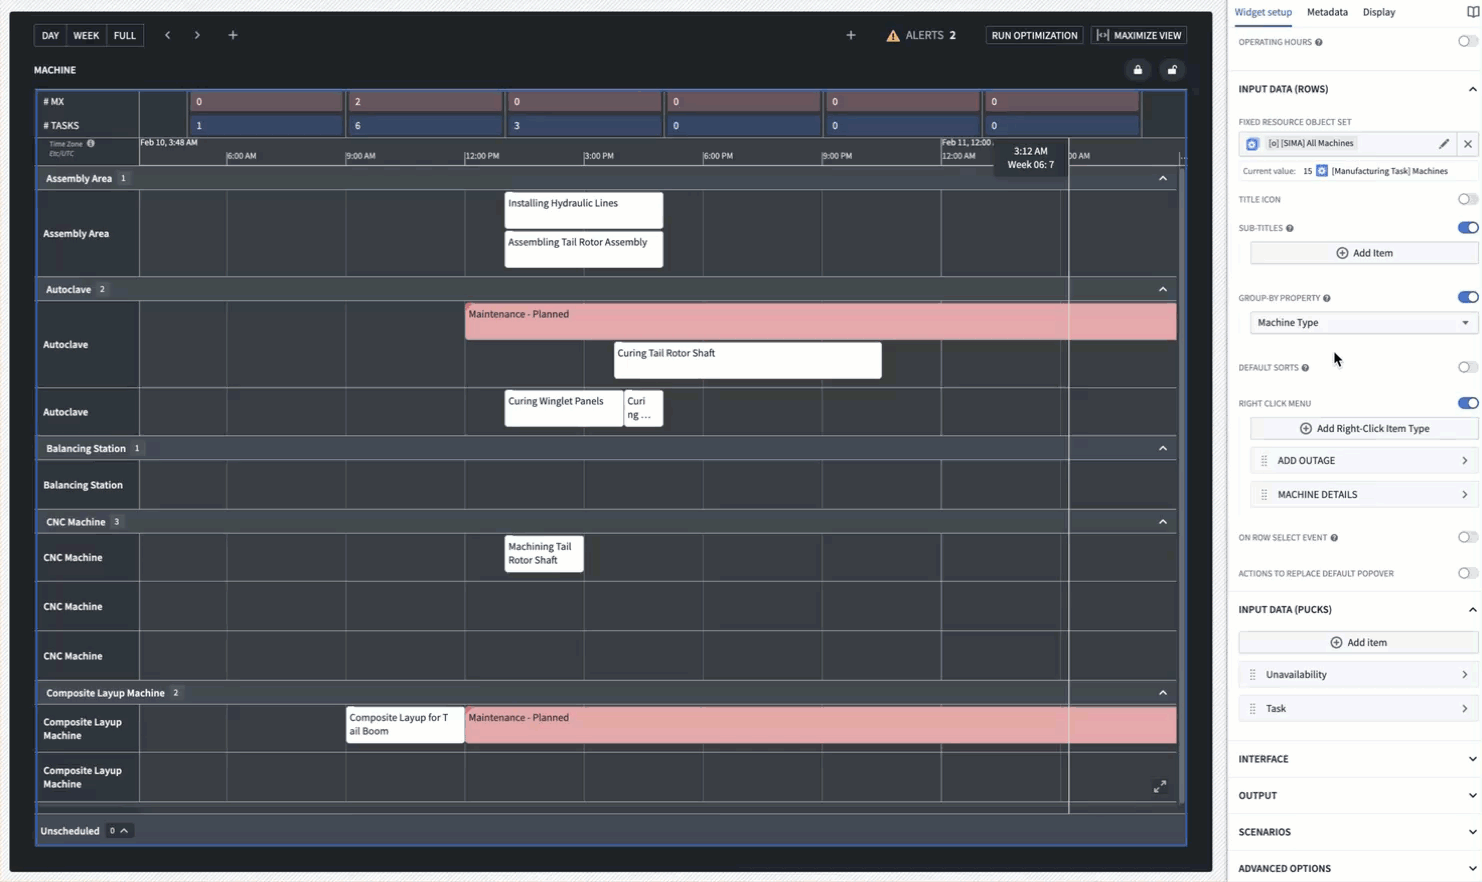Click the expand arrows icon in the Gantt corner
Screen dimensions: 1482x882
(x=1160, y=787)
